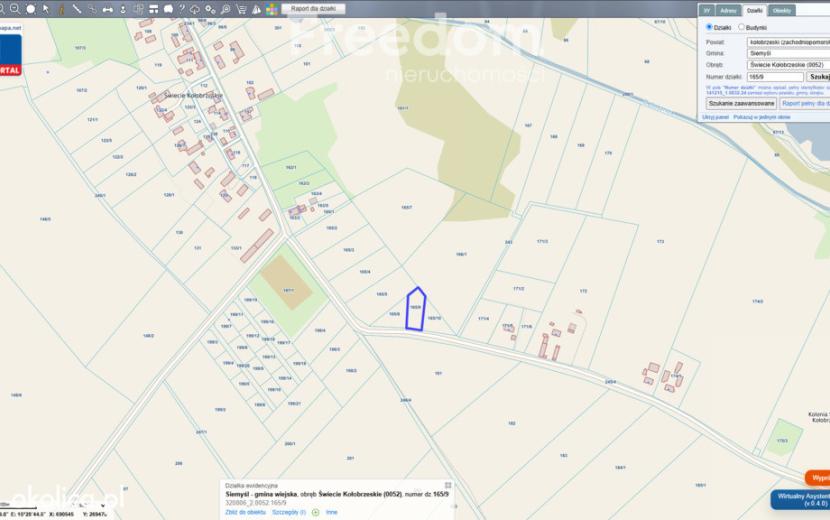Activate the line measurement tool
This screenshot has height=520, width=830.
77,9
